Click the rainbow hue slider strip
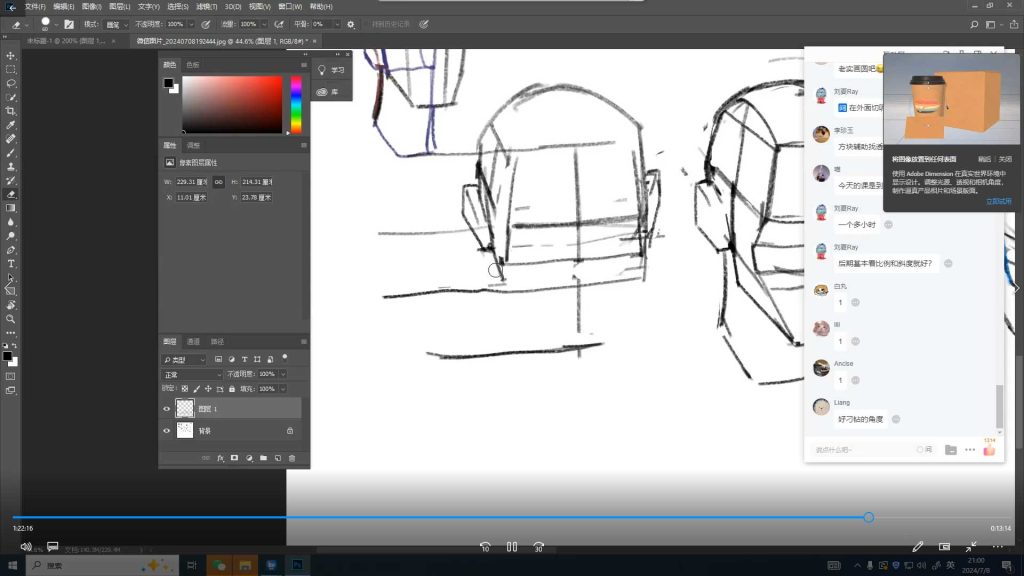The width and height of the screenshot is (1024, 576). (x=296, y=104)
